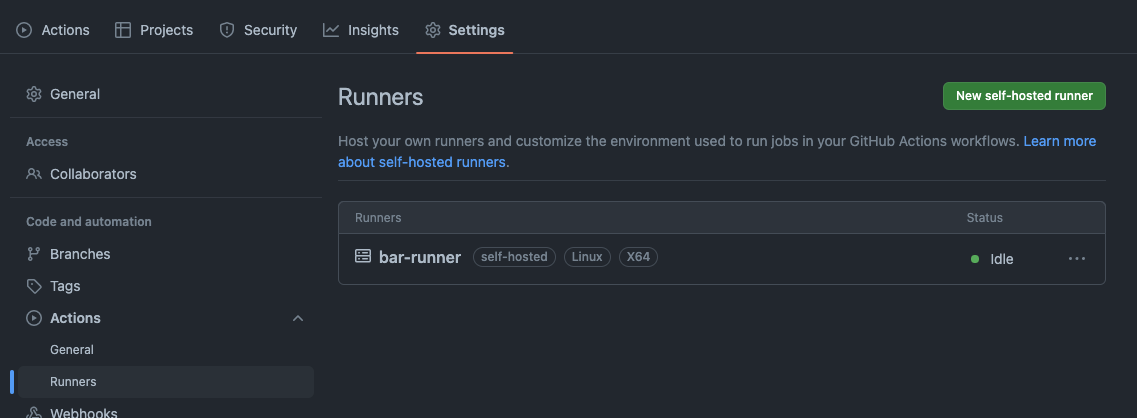This screenshot has height=418, width=1137.
Task: Go to Tags settings
Action: 165,286
